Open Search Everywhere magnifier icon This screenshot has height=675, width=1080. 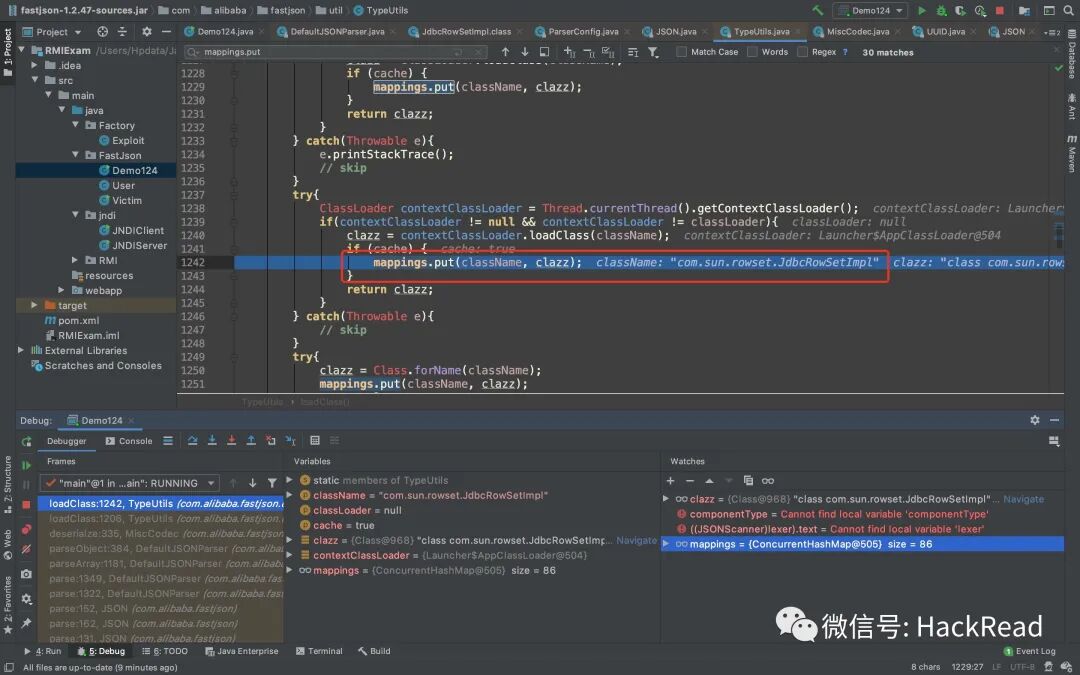(x=1068, y=10)
